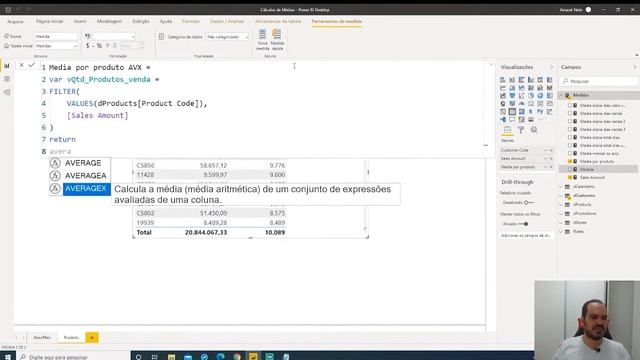Open Categoria de dados dropdown
The width and height of the screenshot is (640, 360).
coord(227,37)
